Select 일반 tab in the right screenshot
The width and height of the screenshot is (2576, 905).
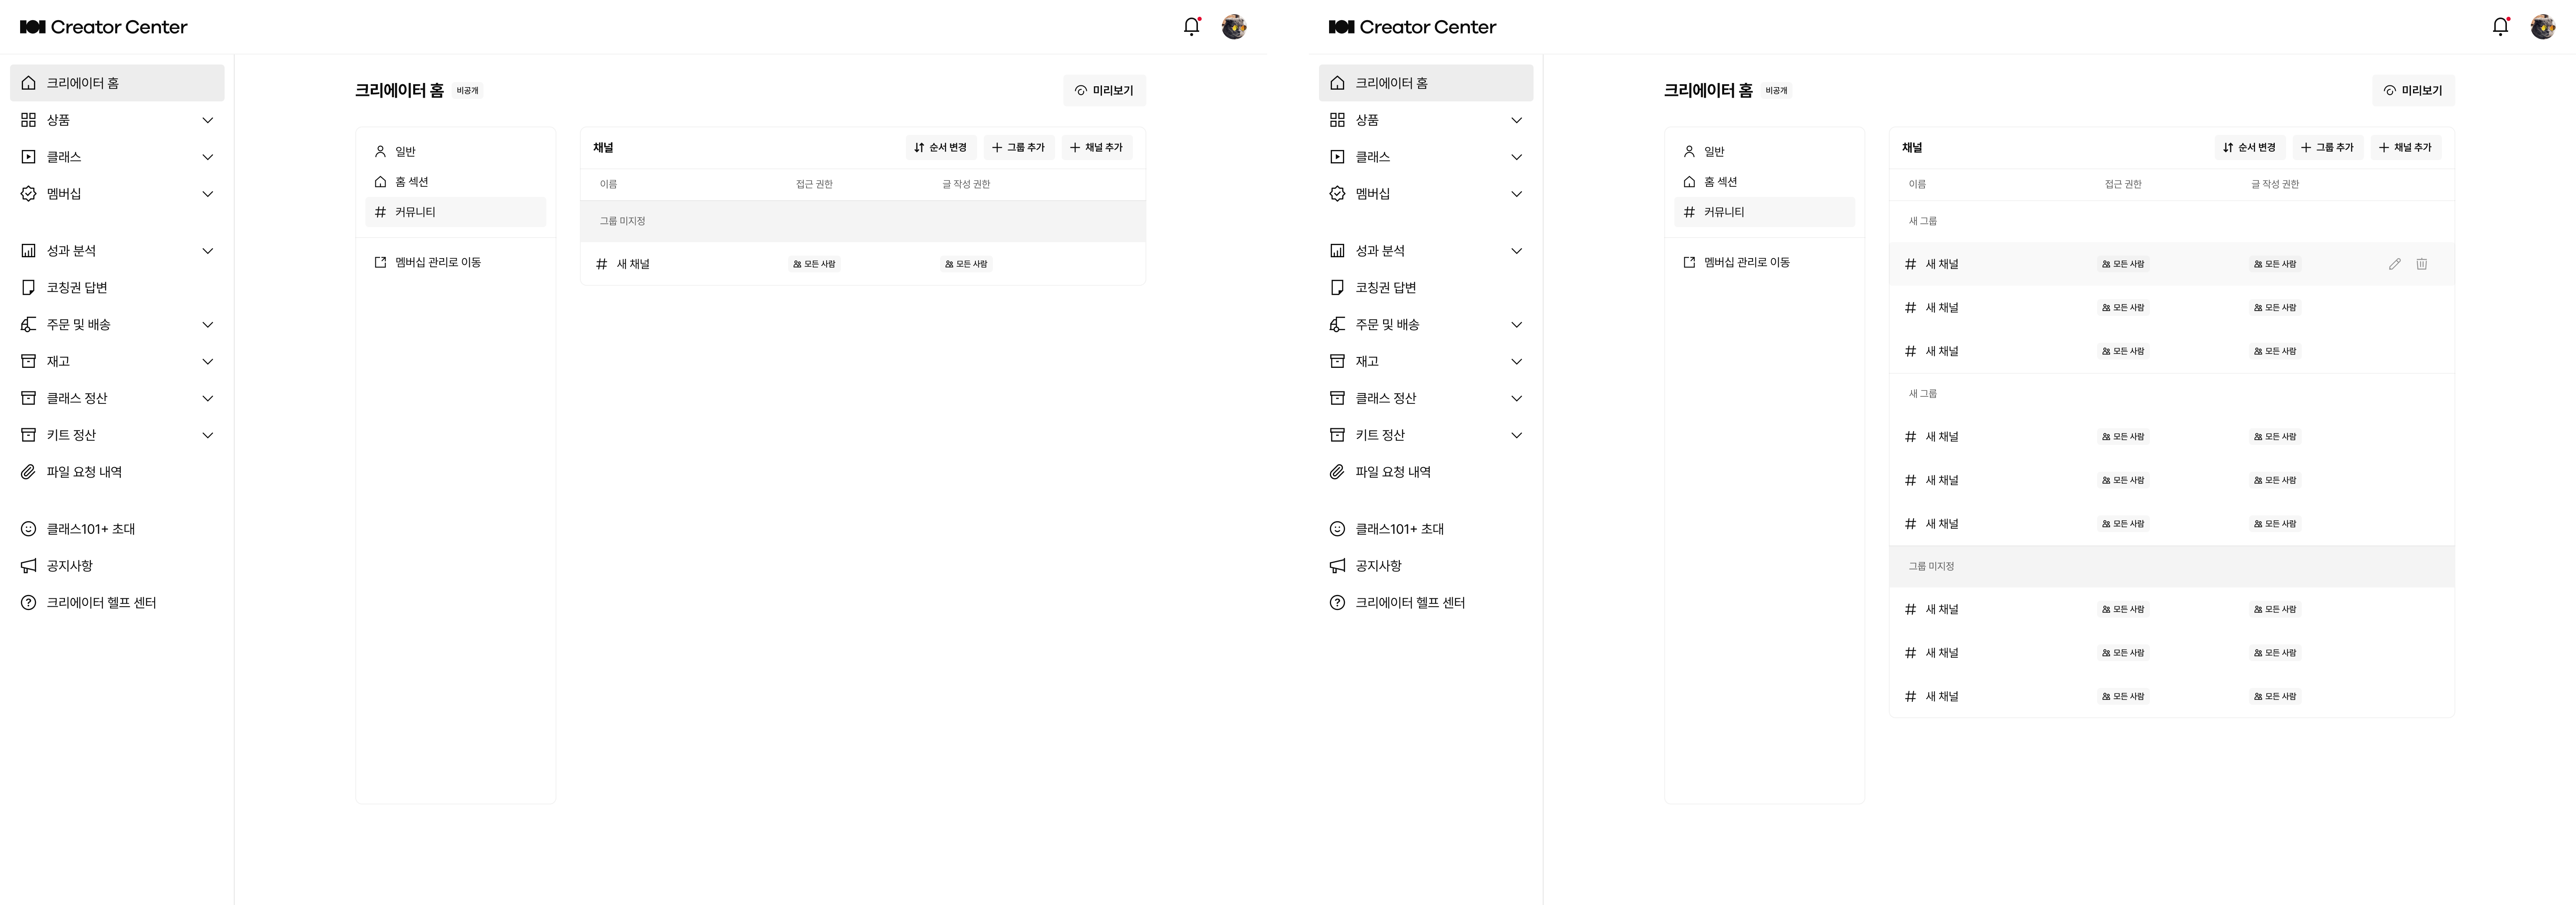tap(1714, 152)
